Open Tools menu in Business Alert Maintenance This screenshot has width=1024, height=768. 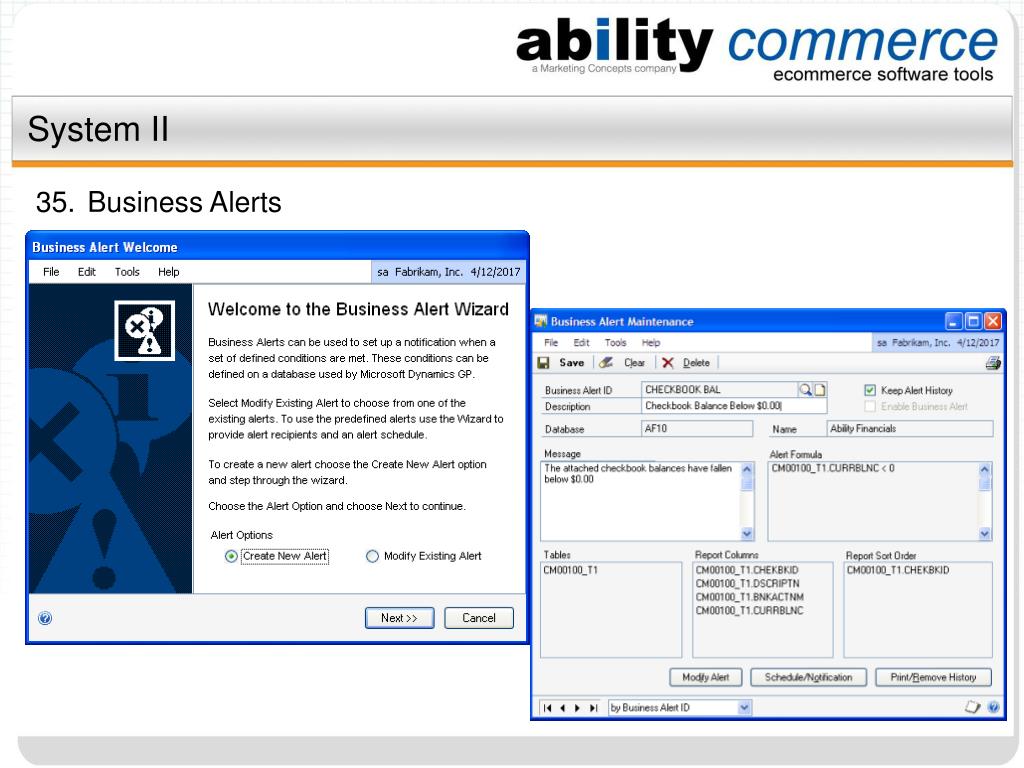[x=615, y=342]
